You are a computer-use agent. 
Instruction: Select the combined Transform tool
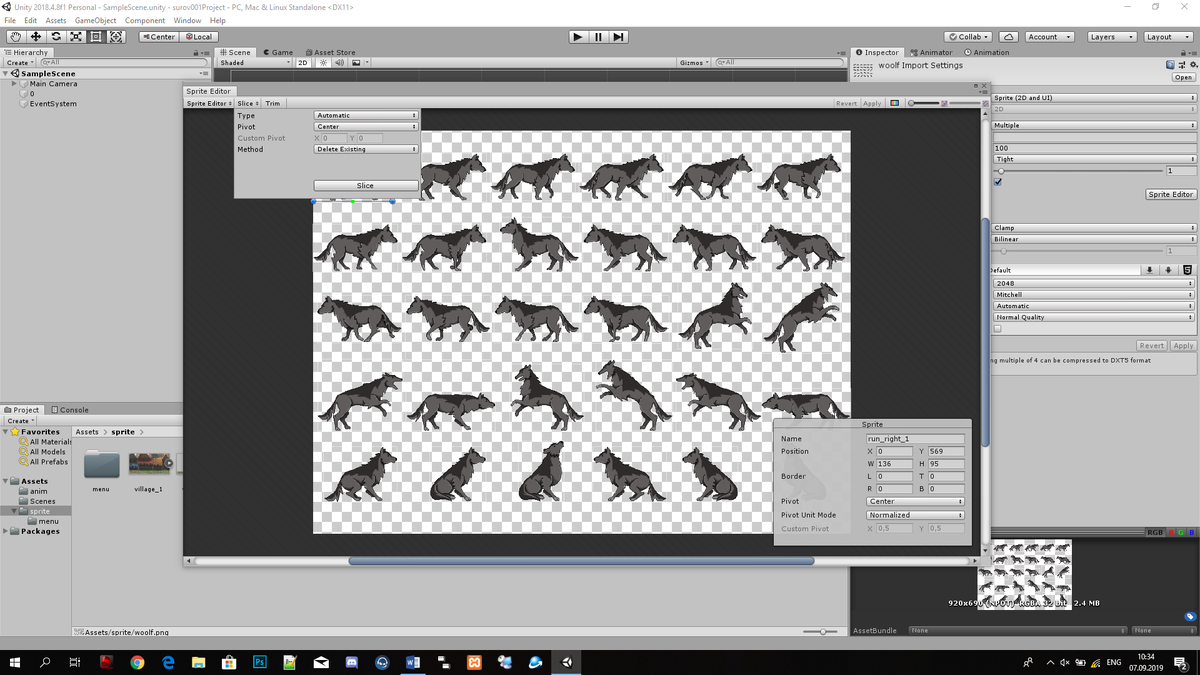pos(116,36)
